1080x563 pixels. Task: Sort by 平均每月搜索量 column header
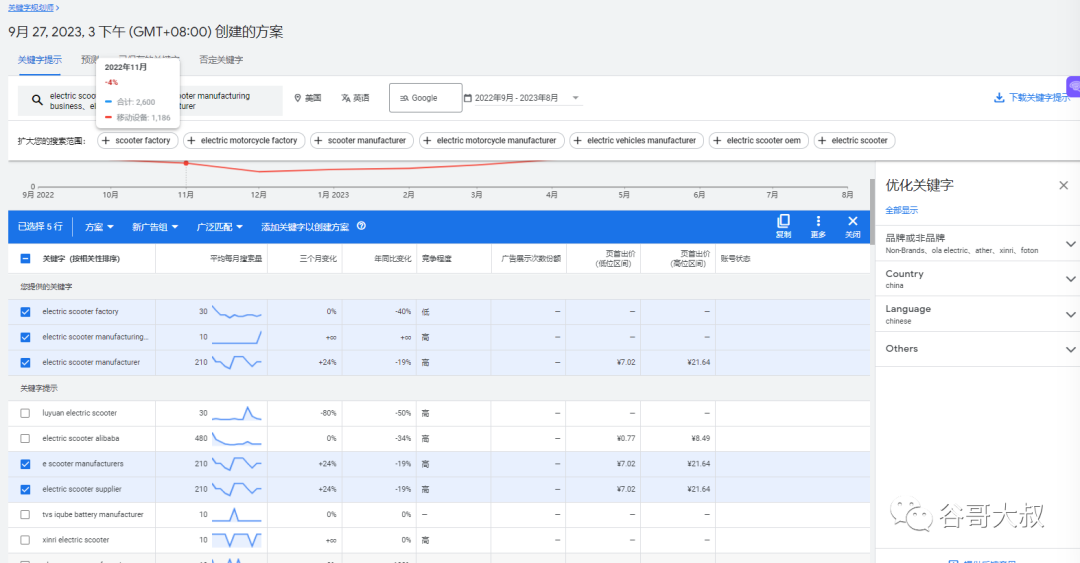236,258
